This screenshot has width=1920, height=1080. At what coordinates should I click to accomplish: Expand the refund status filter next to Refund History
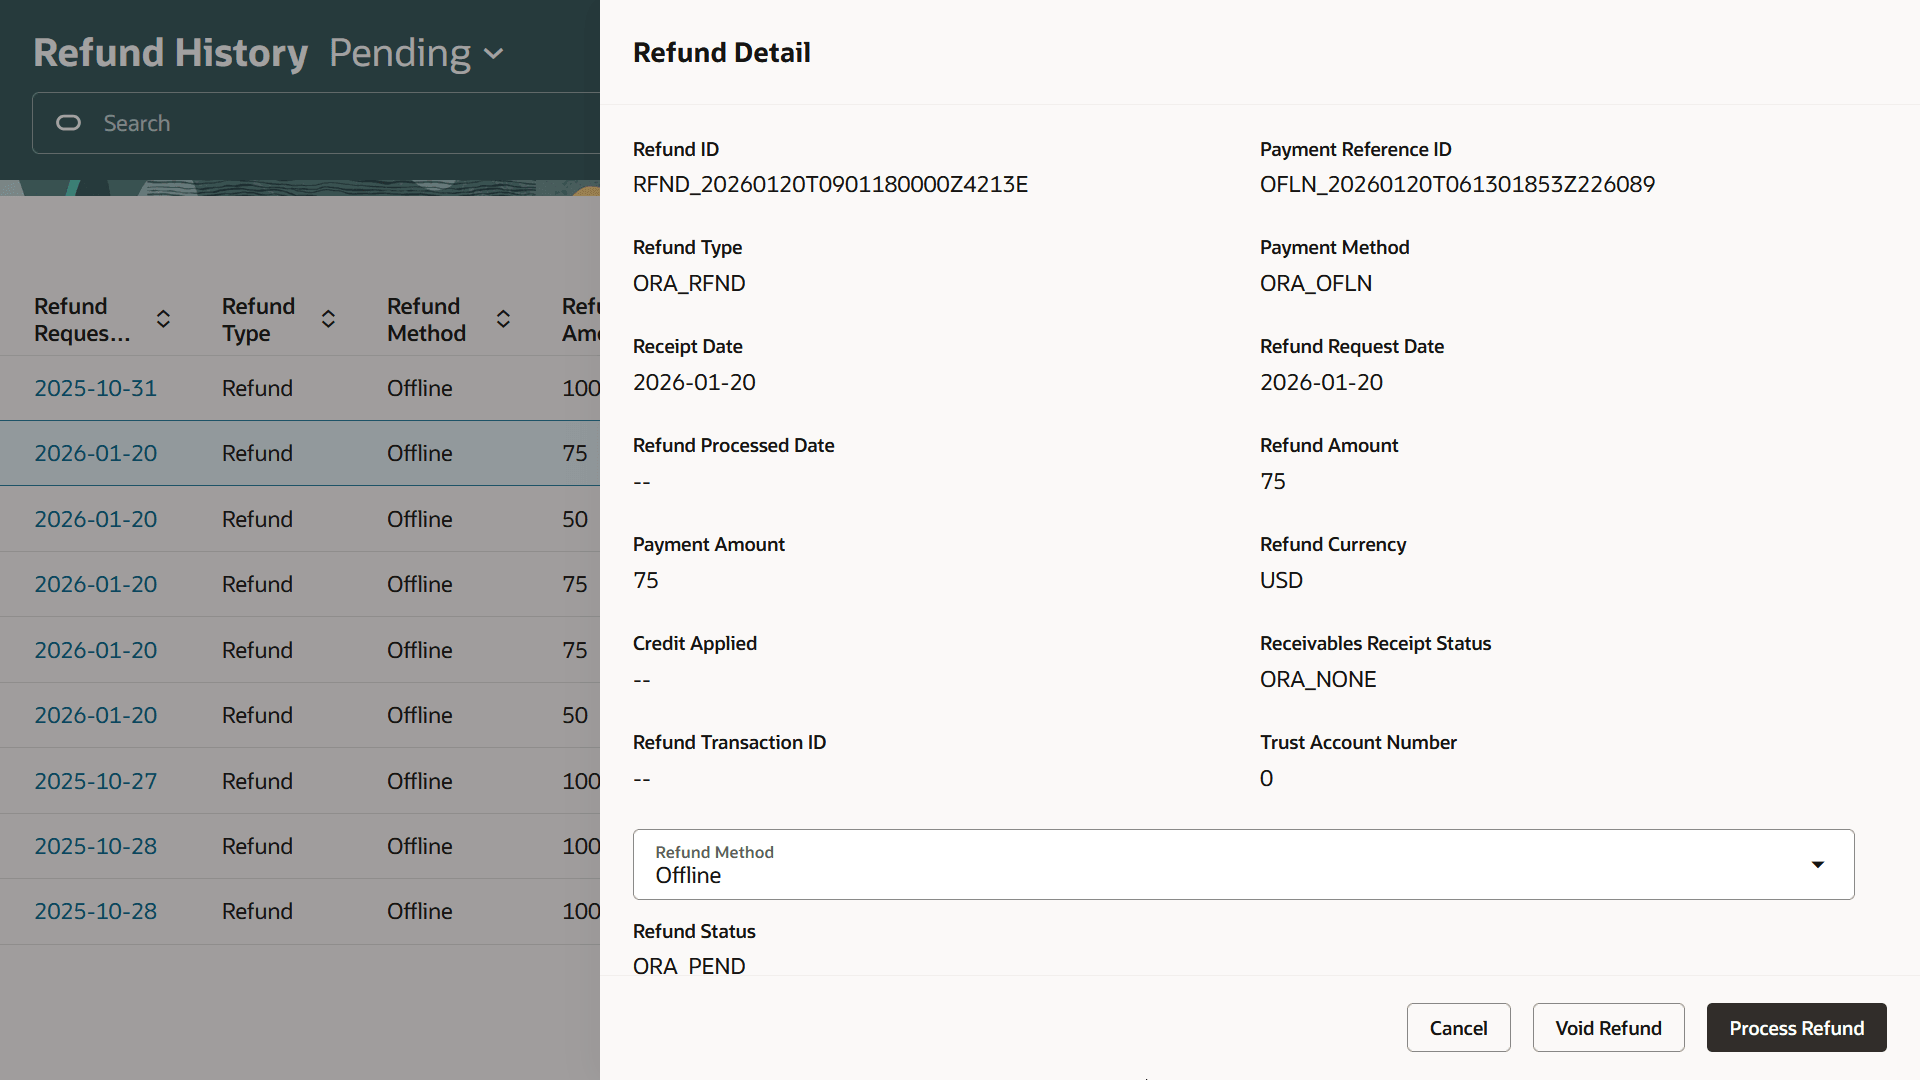click(x=417, y=53)
